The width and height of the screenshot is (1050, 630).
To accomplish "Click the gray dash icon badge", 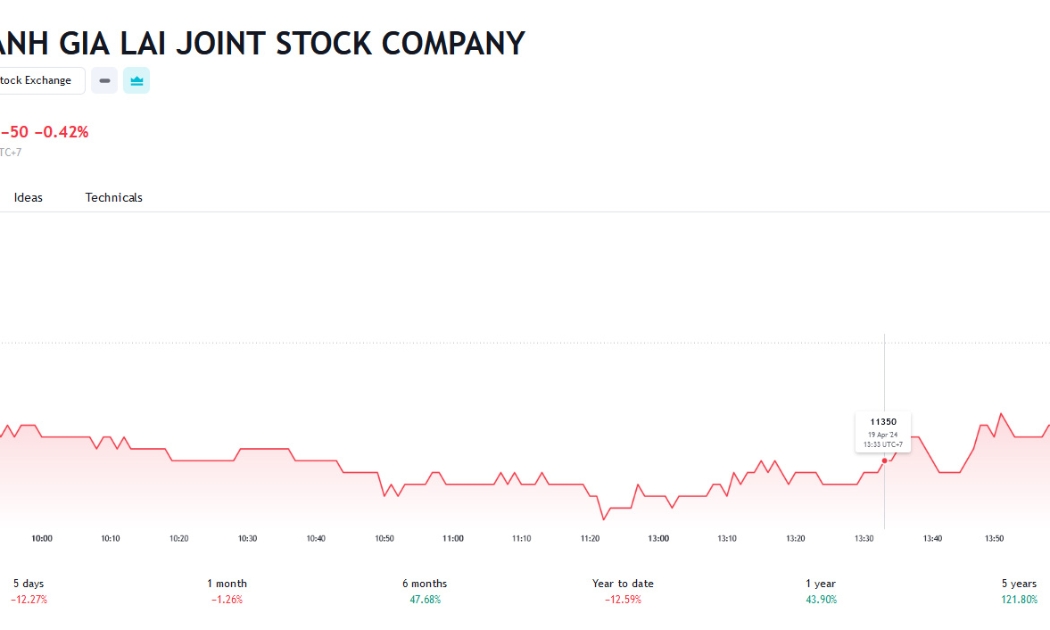I will [x=104, y=80].
